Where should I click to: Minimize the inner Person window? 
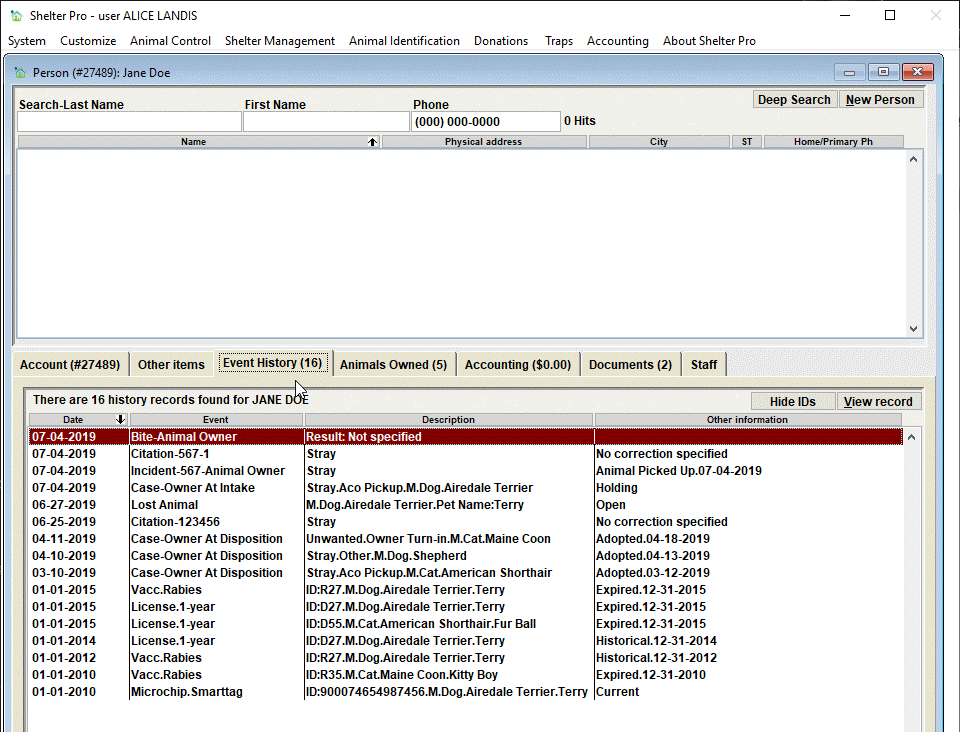tap(850, 72)
